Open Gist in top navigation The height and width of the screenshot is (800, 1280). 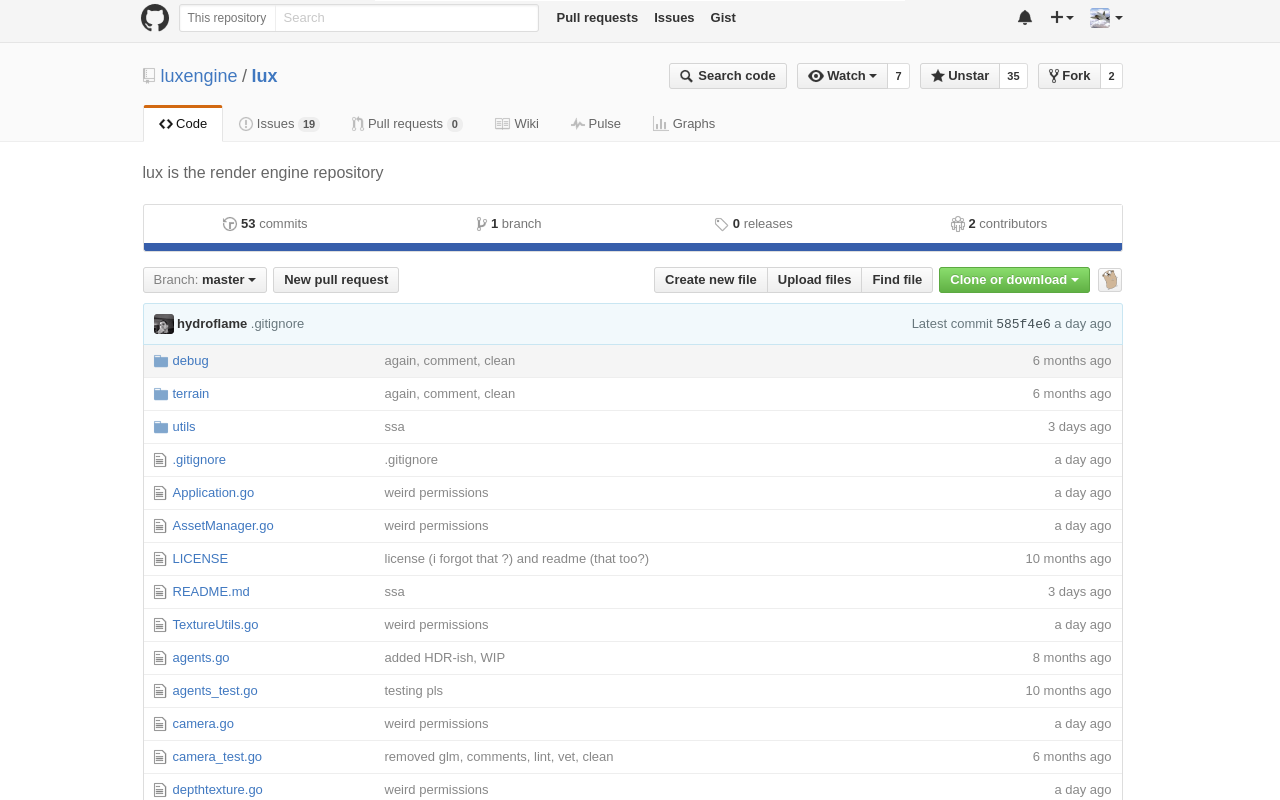point(723,18)
